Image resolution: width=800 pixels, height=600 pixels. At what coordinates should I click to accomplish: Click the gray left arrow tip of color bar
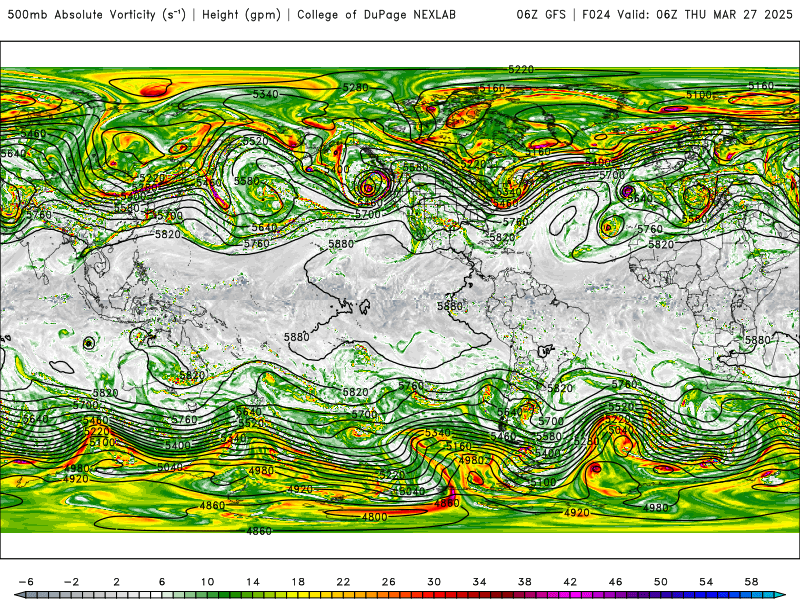18,595
